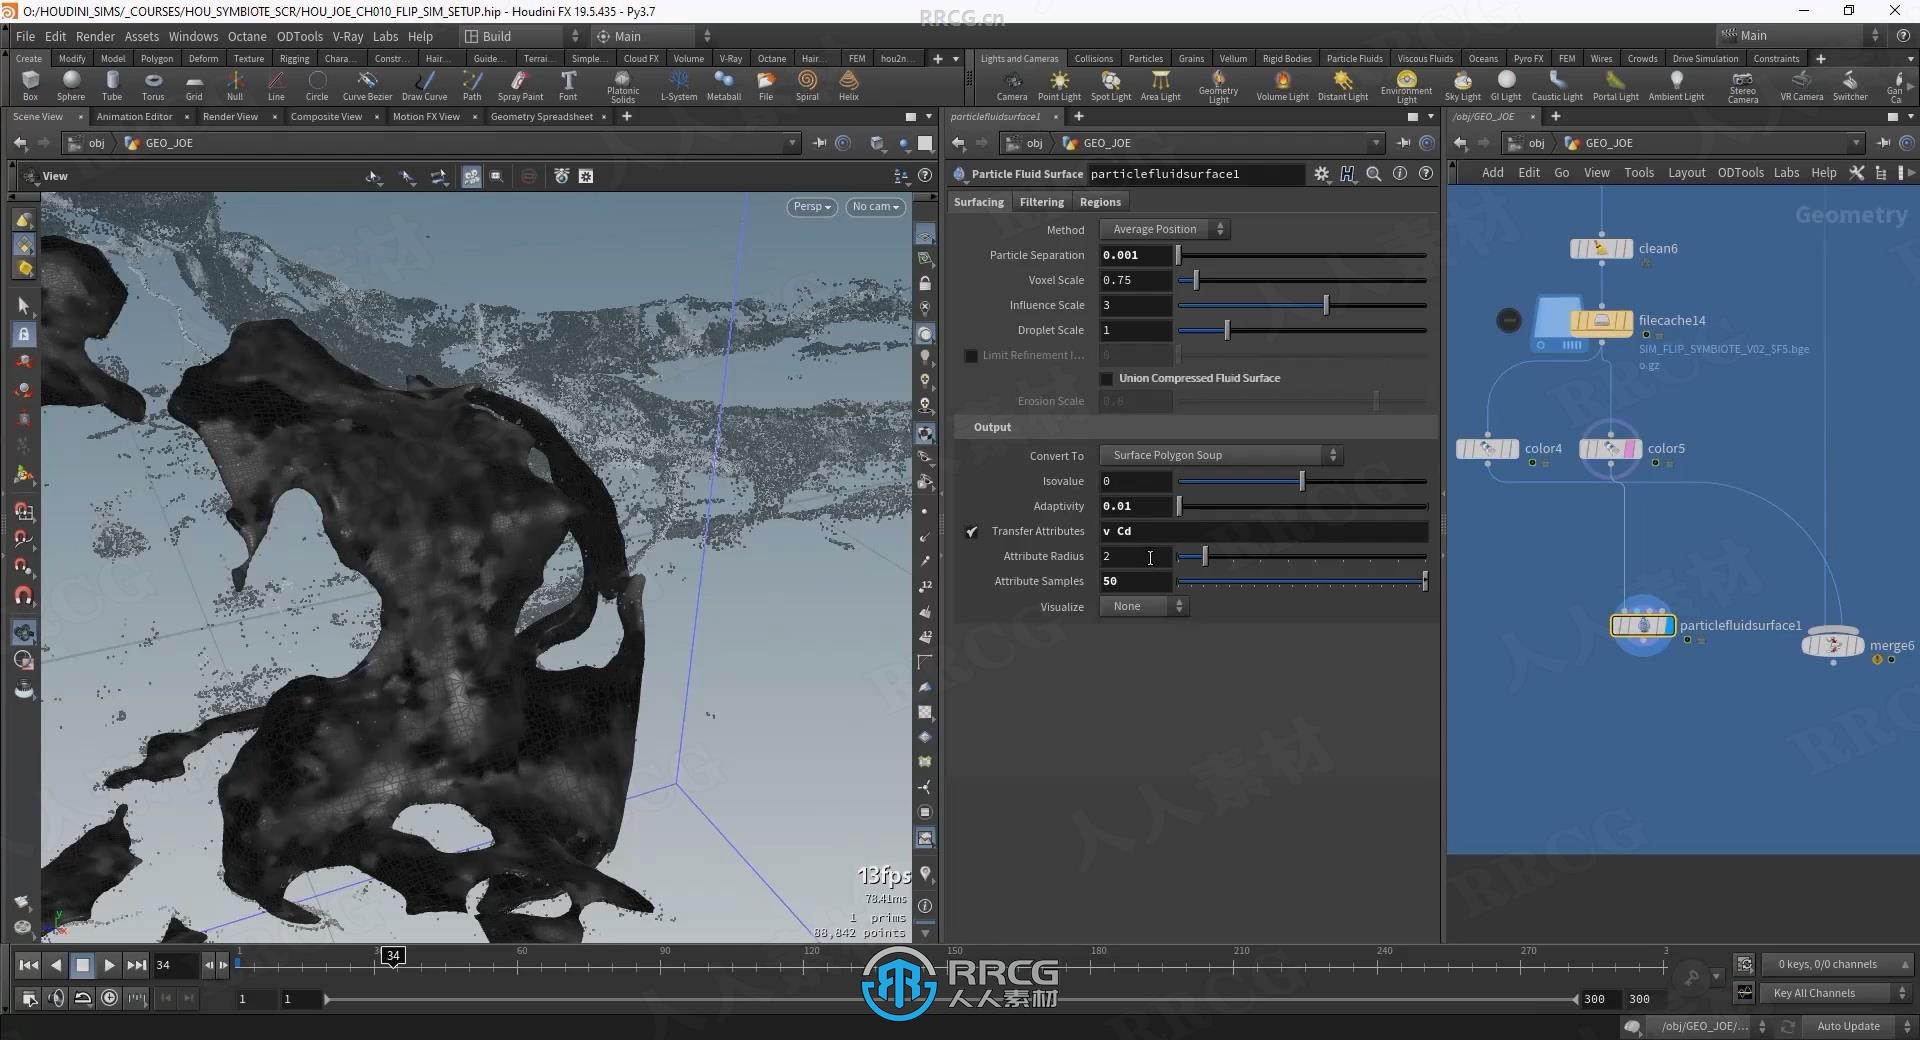Add a Metaball from the shelf
The height and width of the screenshot is (1040, 1920).
[x=724, y=85]
